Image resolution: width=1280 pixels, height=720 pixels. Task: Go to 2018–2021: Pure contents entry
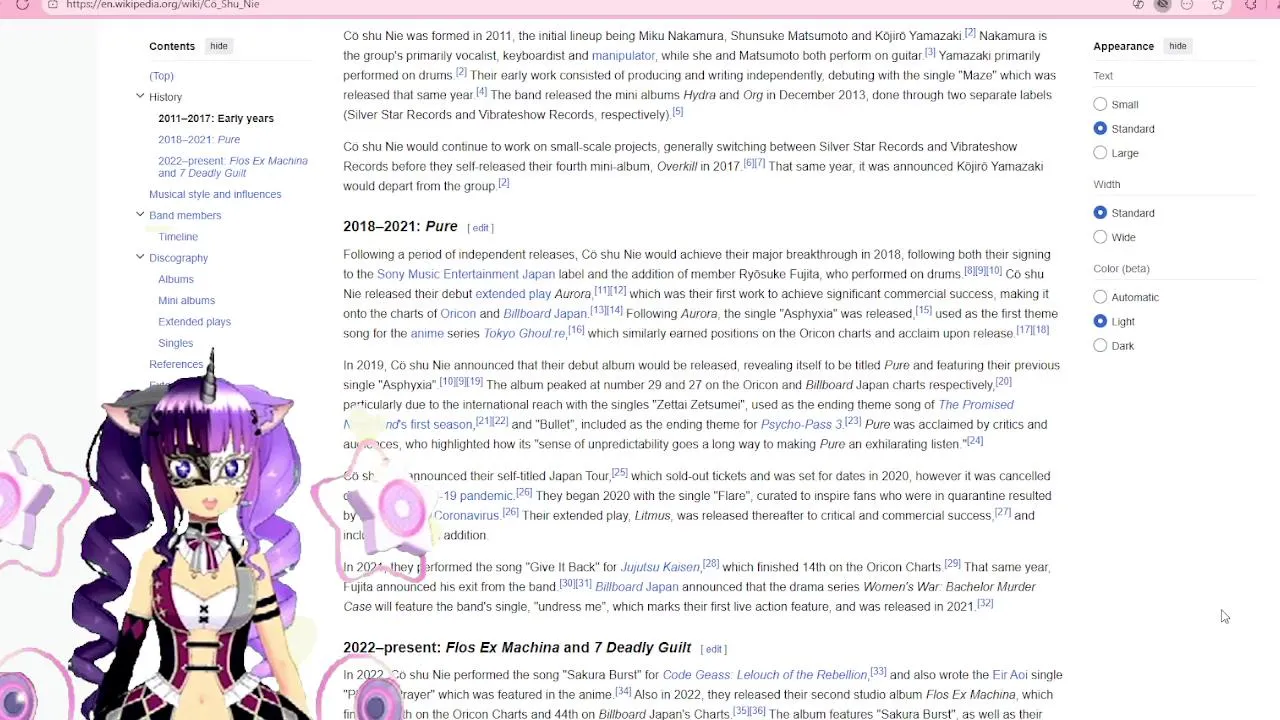click(x=199, y=140)
